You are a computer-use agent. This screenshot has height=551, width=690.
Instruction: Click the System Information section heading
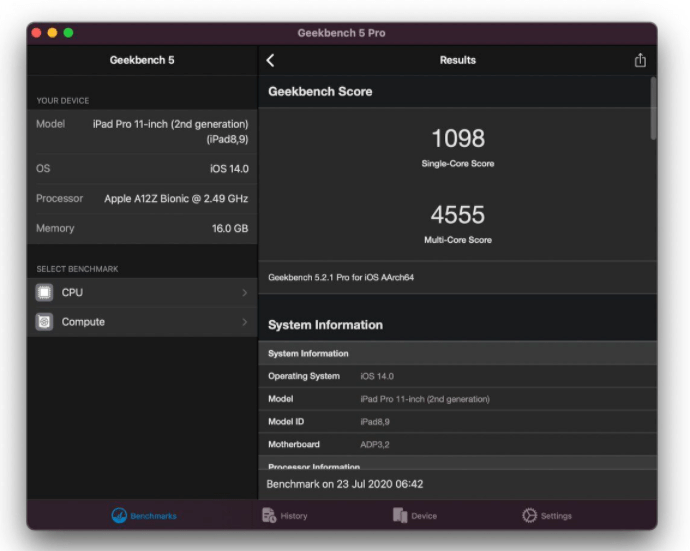tap(326, 325)
